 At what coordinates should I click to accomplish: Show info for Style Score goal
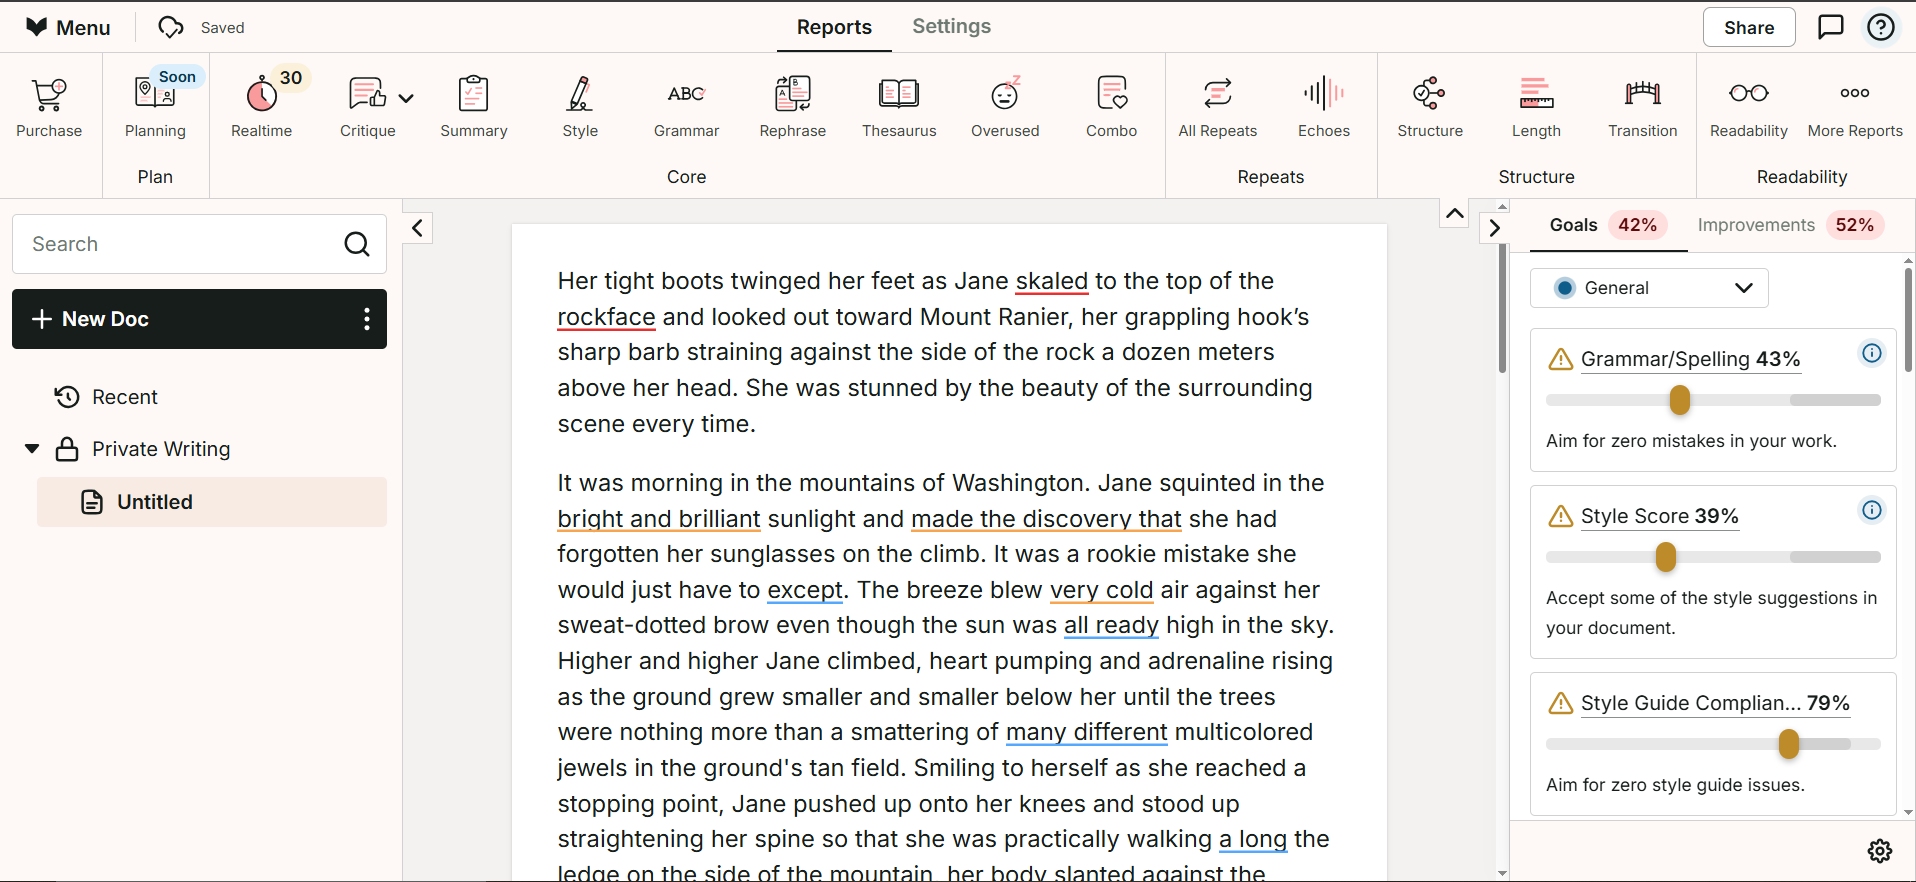point(1872,510)
